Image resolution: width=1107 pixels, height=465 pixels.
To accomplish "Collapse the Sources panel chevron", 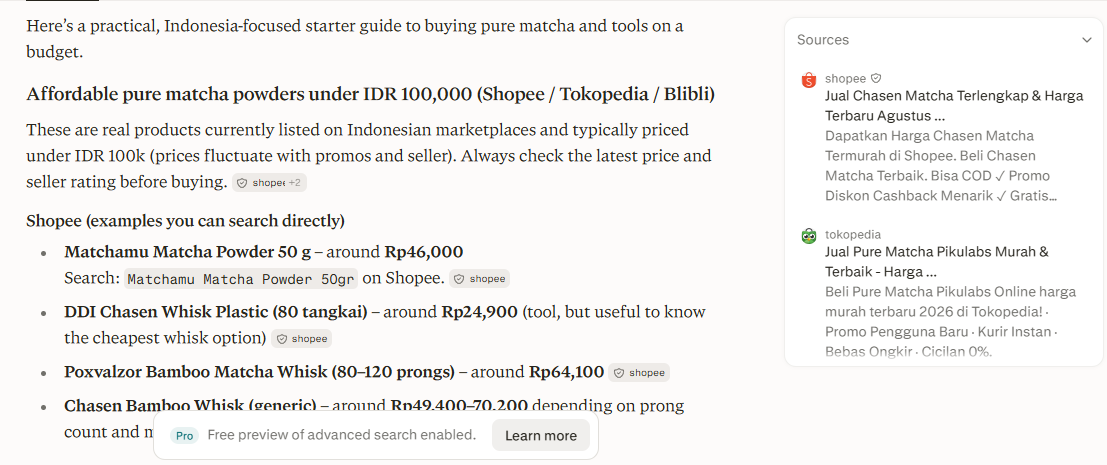I will click(x=1087, y=40).
